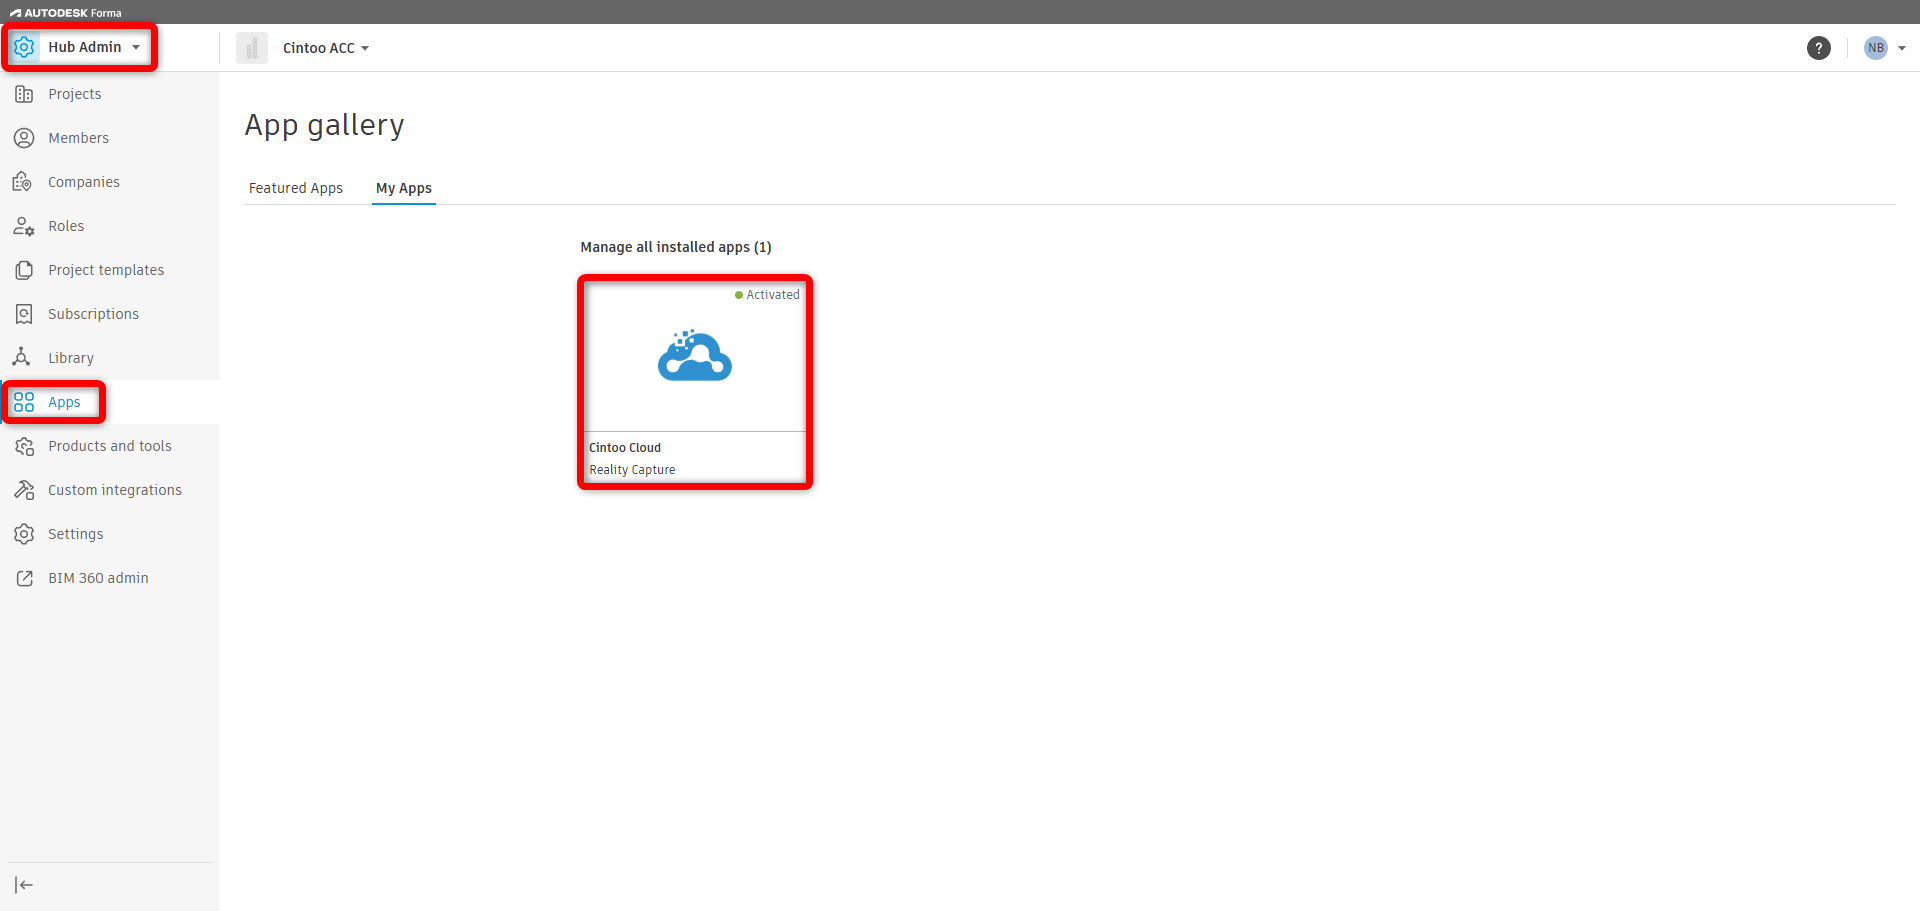Click the Cintoo ACC account thumbnail icon
The width and height of the screenshot is (1920, 911).
click(x=251, y=48)
